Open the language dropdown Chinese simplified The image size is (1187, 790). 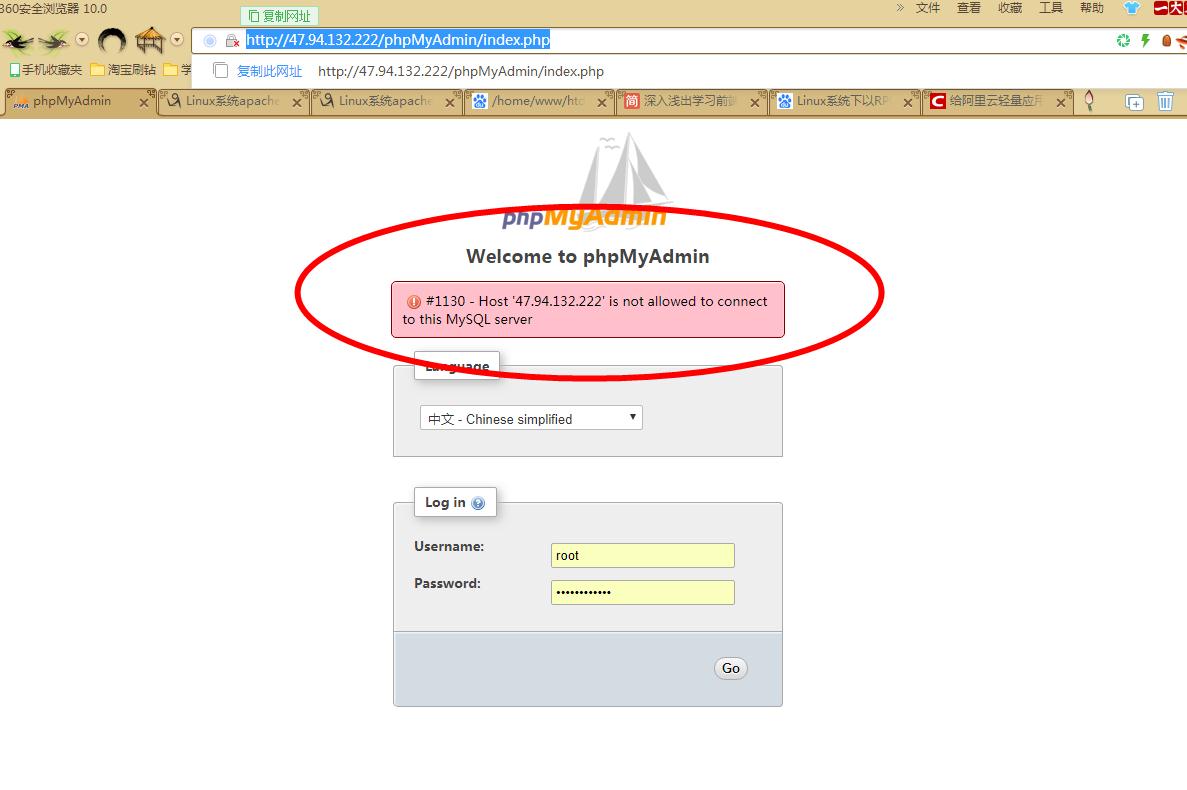coord(531,418)
